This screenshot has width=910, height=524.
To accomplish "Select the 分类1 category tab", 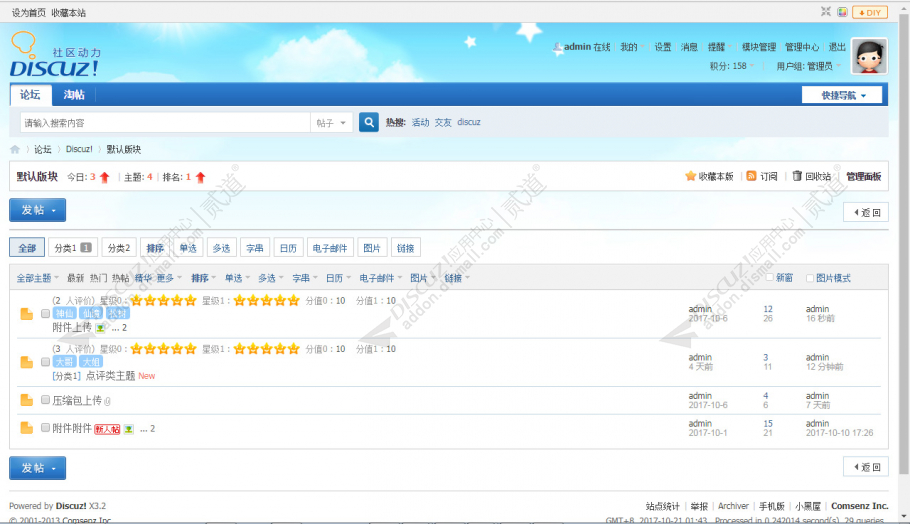I will (x=73, y=248).
